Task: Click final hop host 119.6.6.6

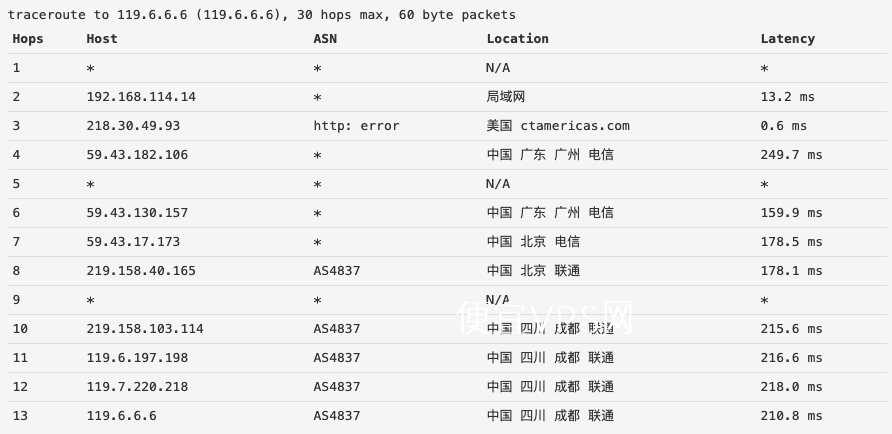Action: tap(121, 416)
